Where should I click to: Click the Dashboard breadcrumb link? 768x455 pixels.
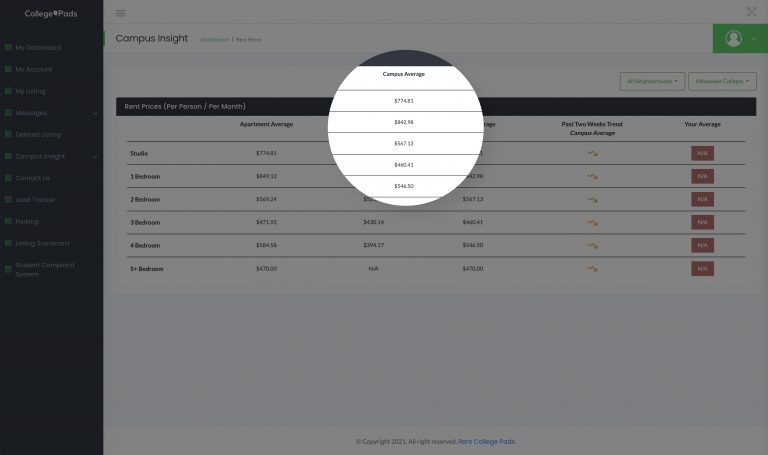pos(214,40)
